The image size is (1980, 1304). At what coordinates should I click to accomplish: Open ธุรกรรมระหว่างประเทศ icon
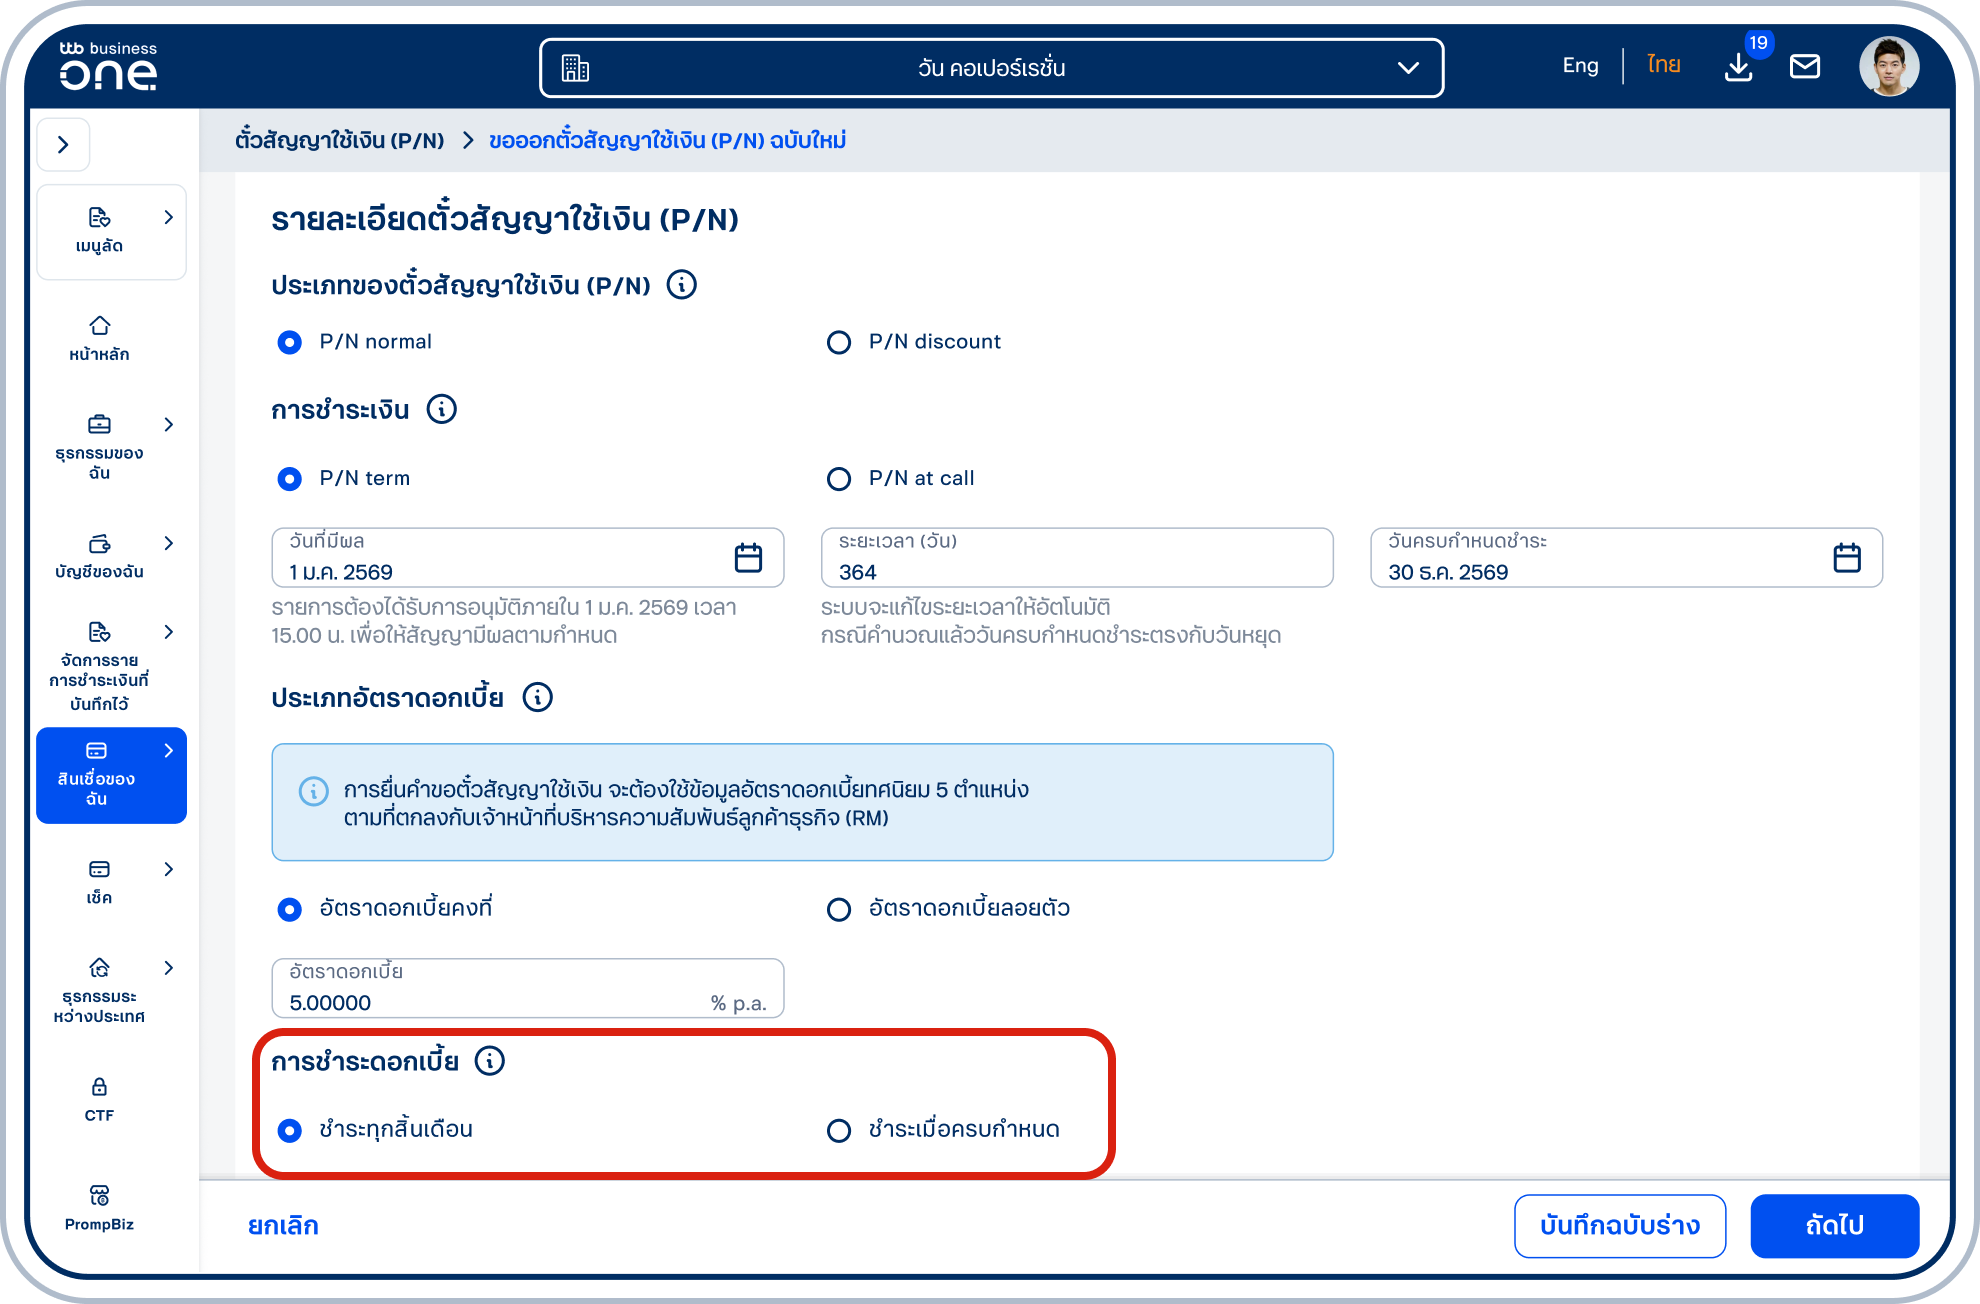[99, 968]
